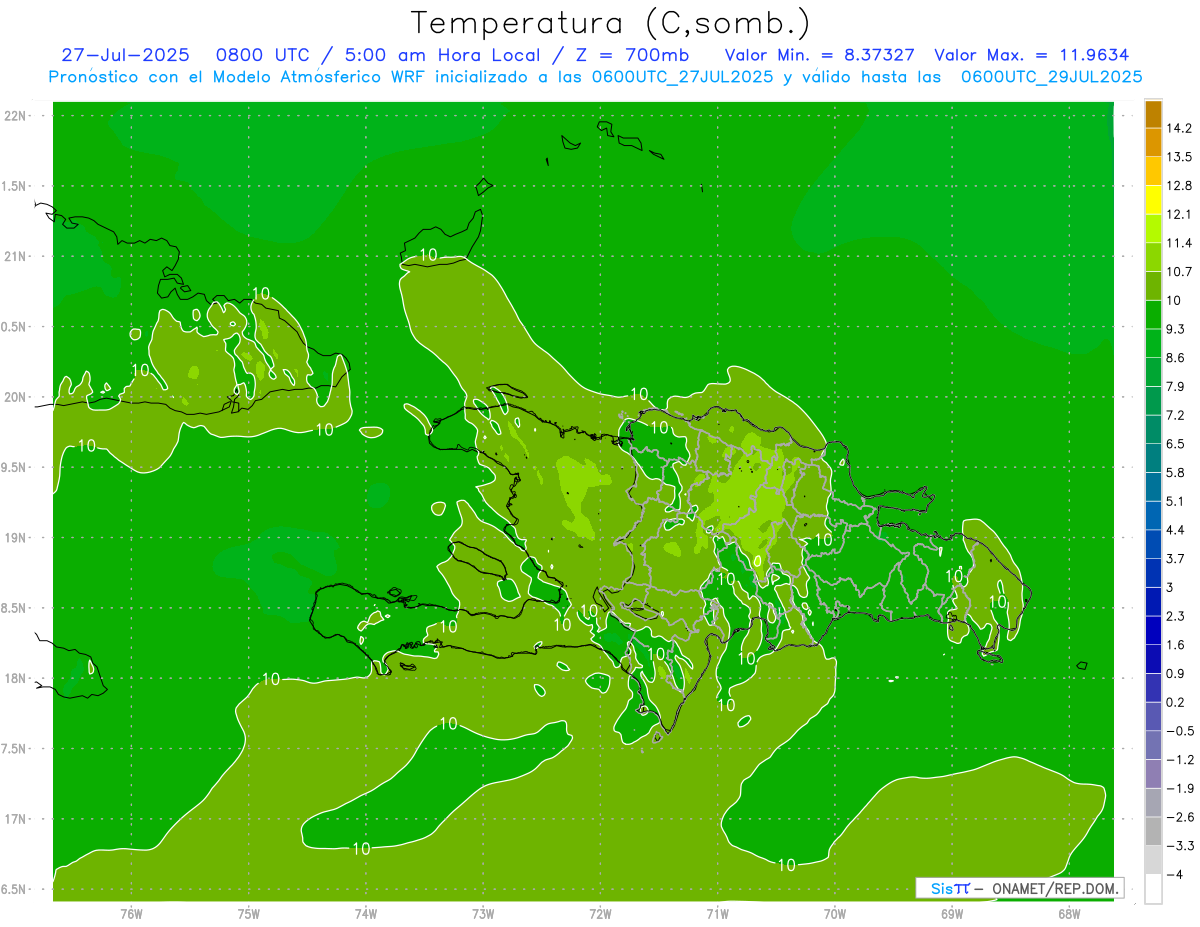Click the "5.1" color bar label
1200x927 pixels.
(x=1176, y=501)
